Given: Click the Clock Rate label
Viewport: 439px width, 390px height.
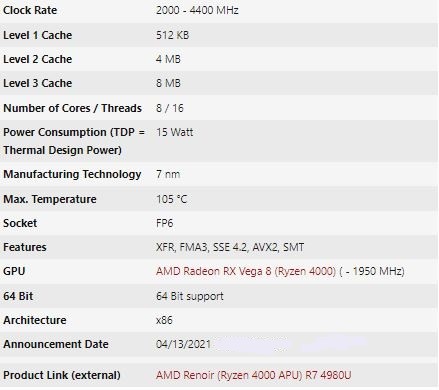Looking at the screenshot, I should [30, 10].
